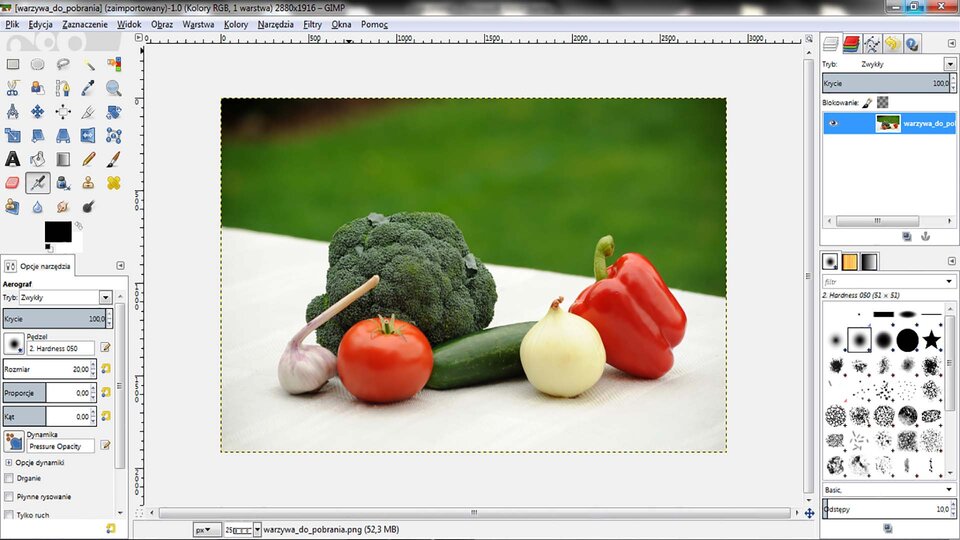Toggle lock alpha channel checkerboard icon
Viewport: 960px width, 540px height.
(882, 102)
